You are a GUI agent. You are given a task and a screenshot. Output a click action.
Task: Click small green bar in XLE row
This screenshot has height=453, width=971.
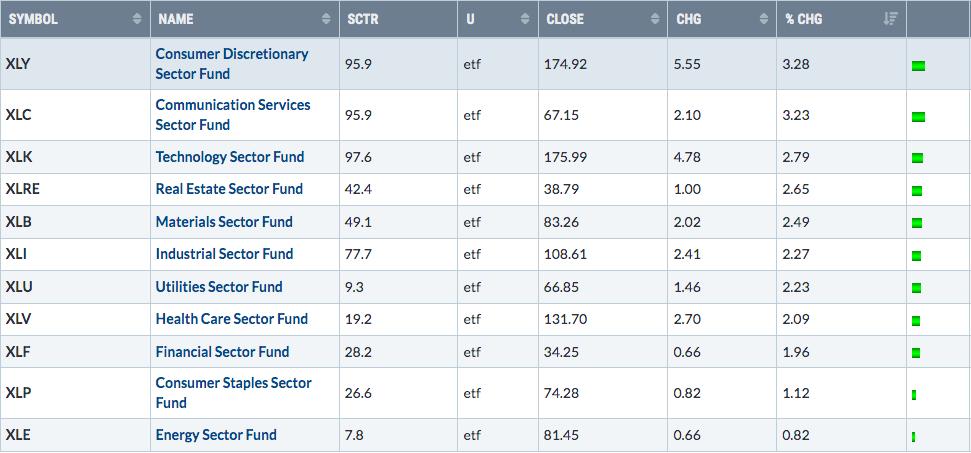(913, 437)
